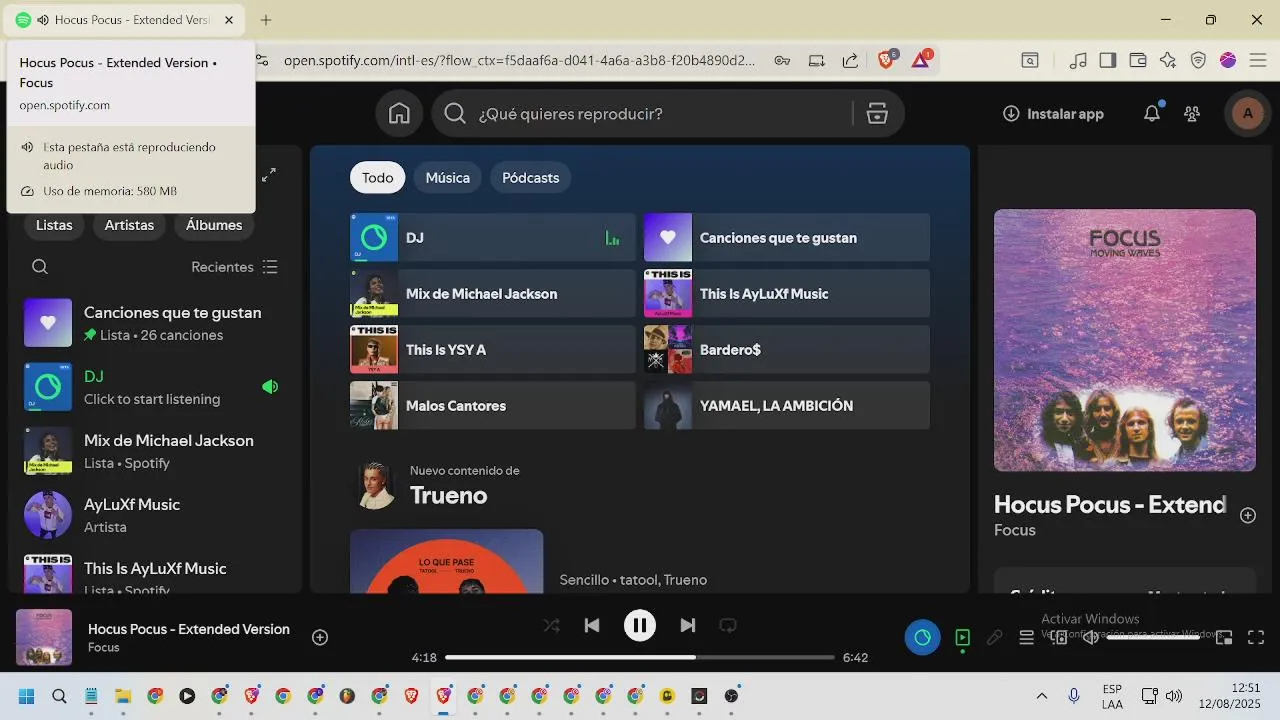Show hidden system tray icons chevron
This screenshot has height=720, width=1280.
1041,696
